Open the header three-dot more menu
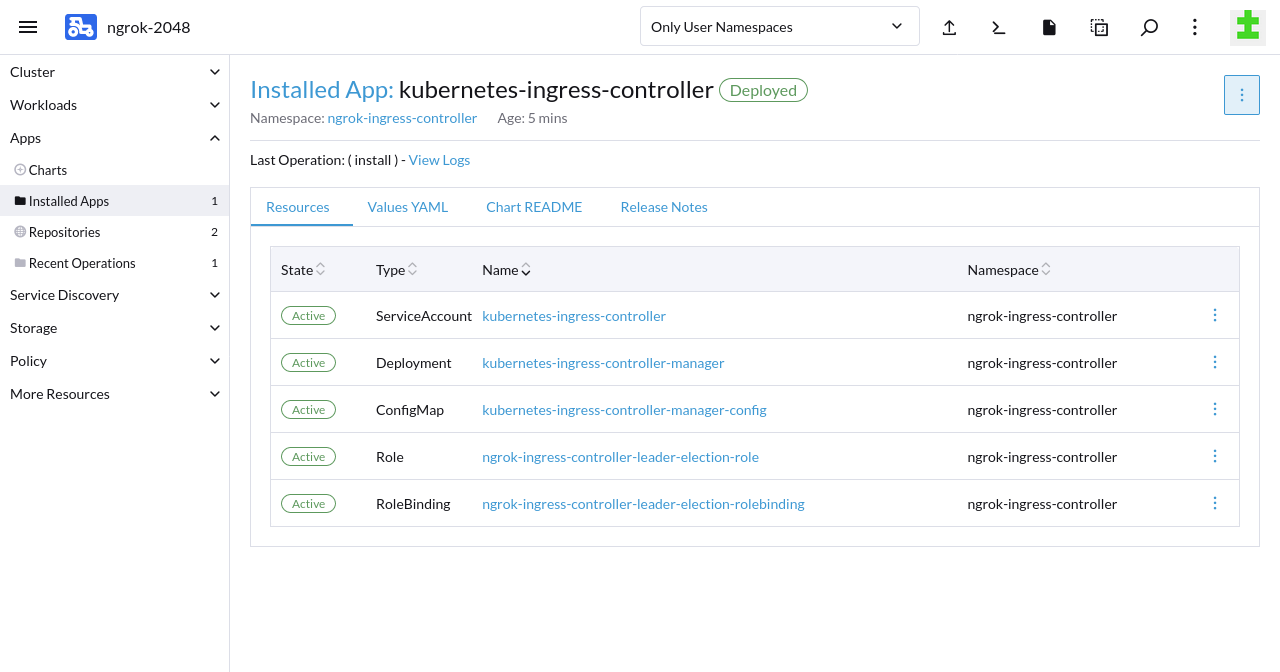 click(x=1195, y=27)
